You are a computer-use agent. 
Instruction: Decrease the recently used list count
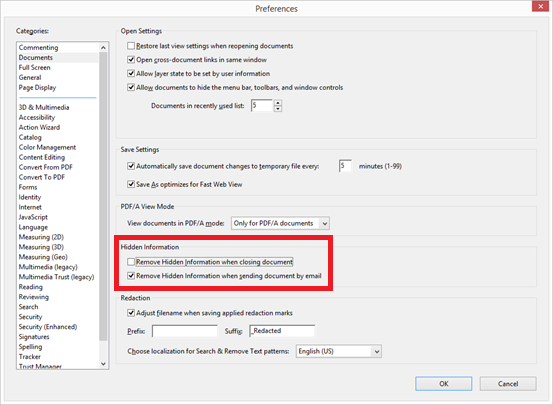tap(278, 109)
